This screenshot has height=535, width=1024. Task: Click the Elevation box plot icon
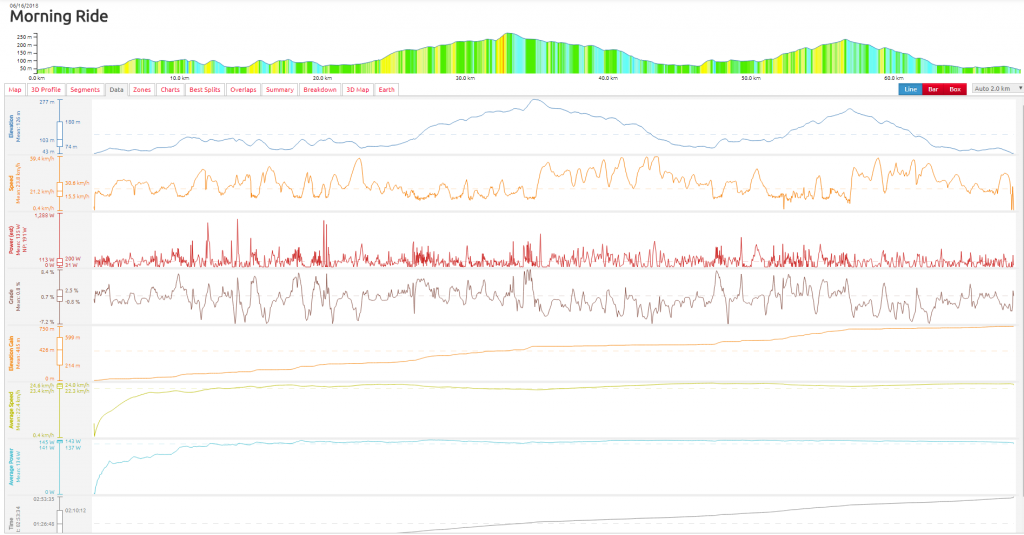[x=59, y=132]
